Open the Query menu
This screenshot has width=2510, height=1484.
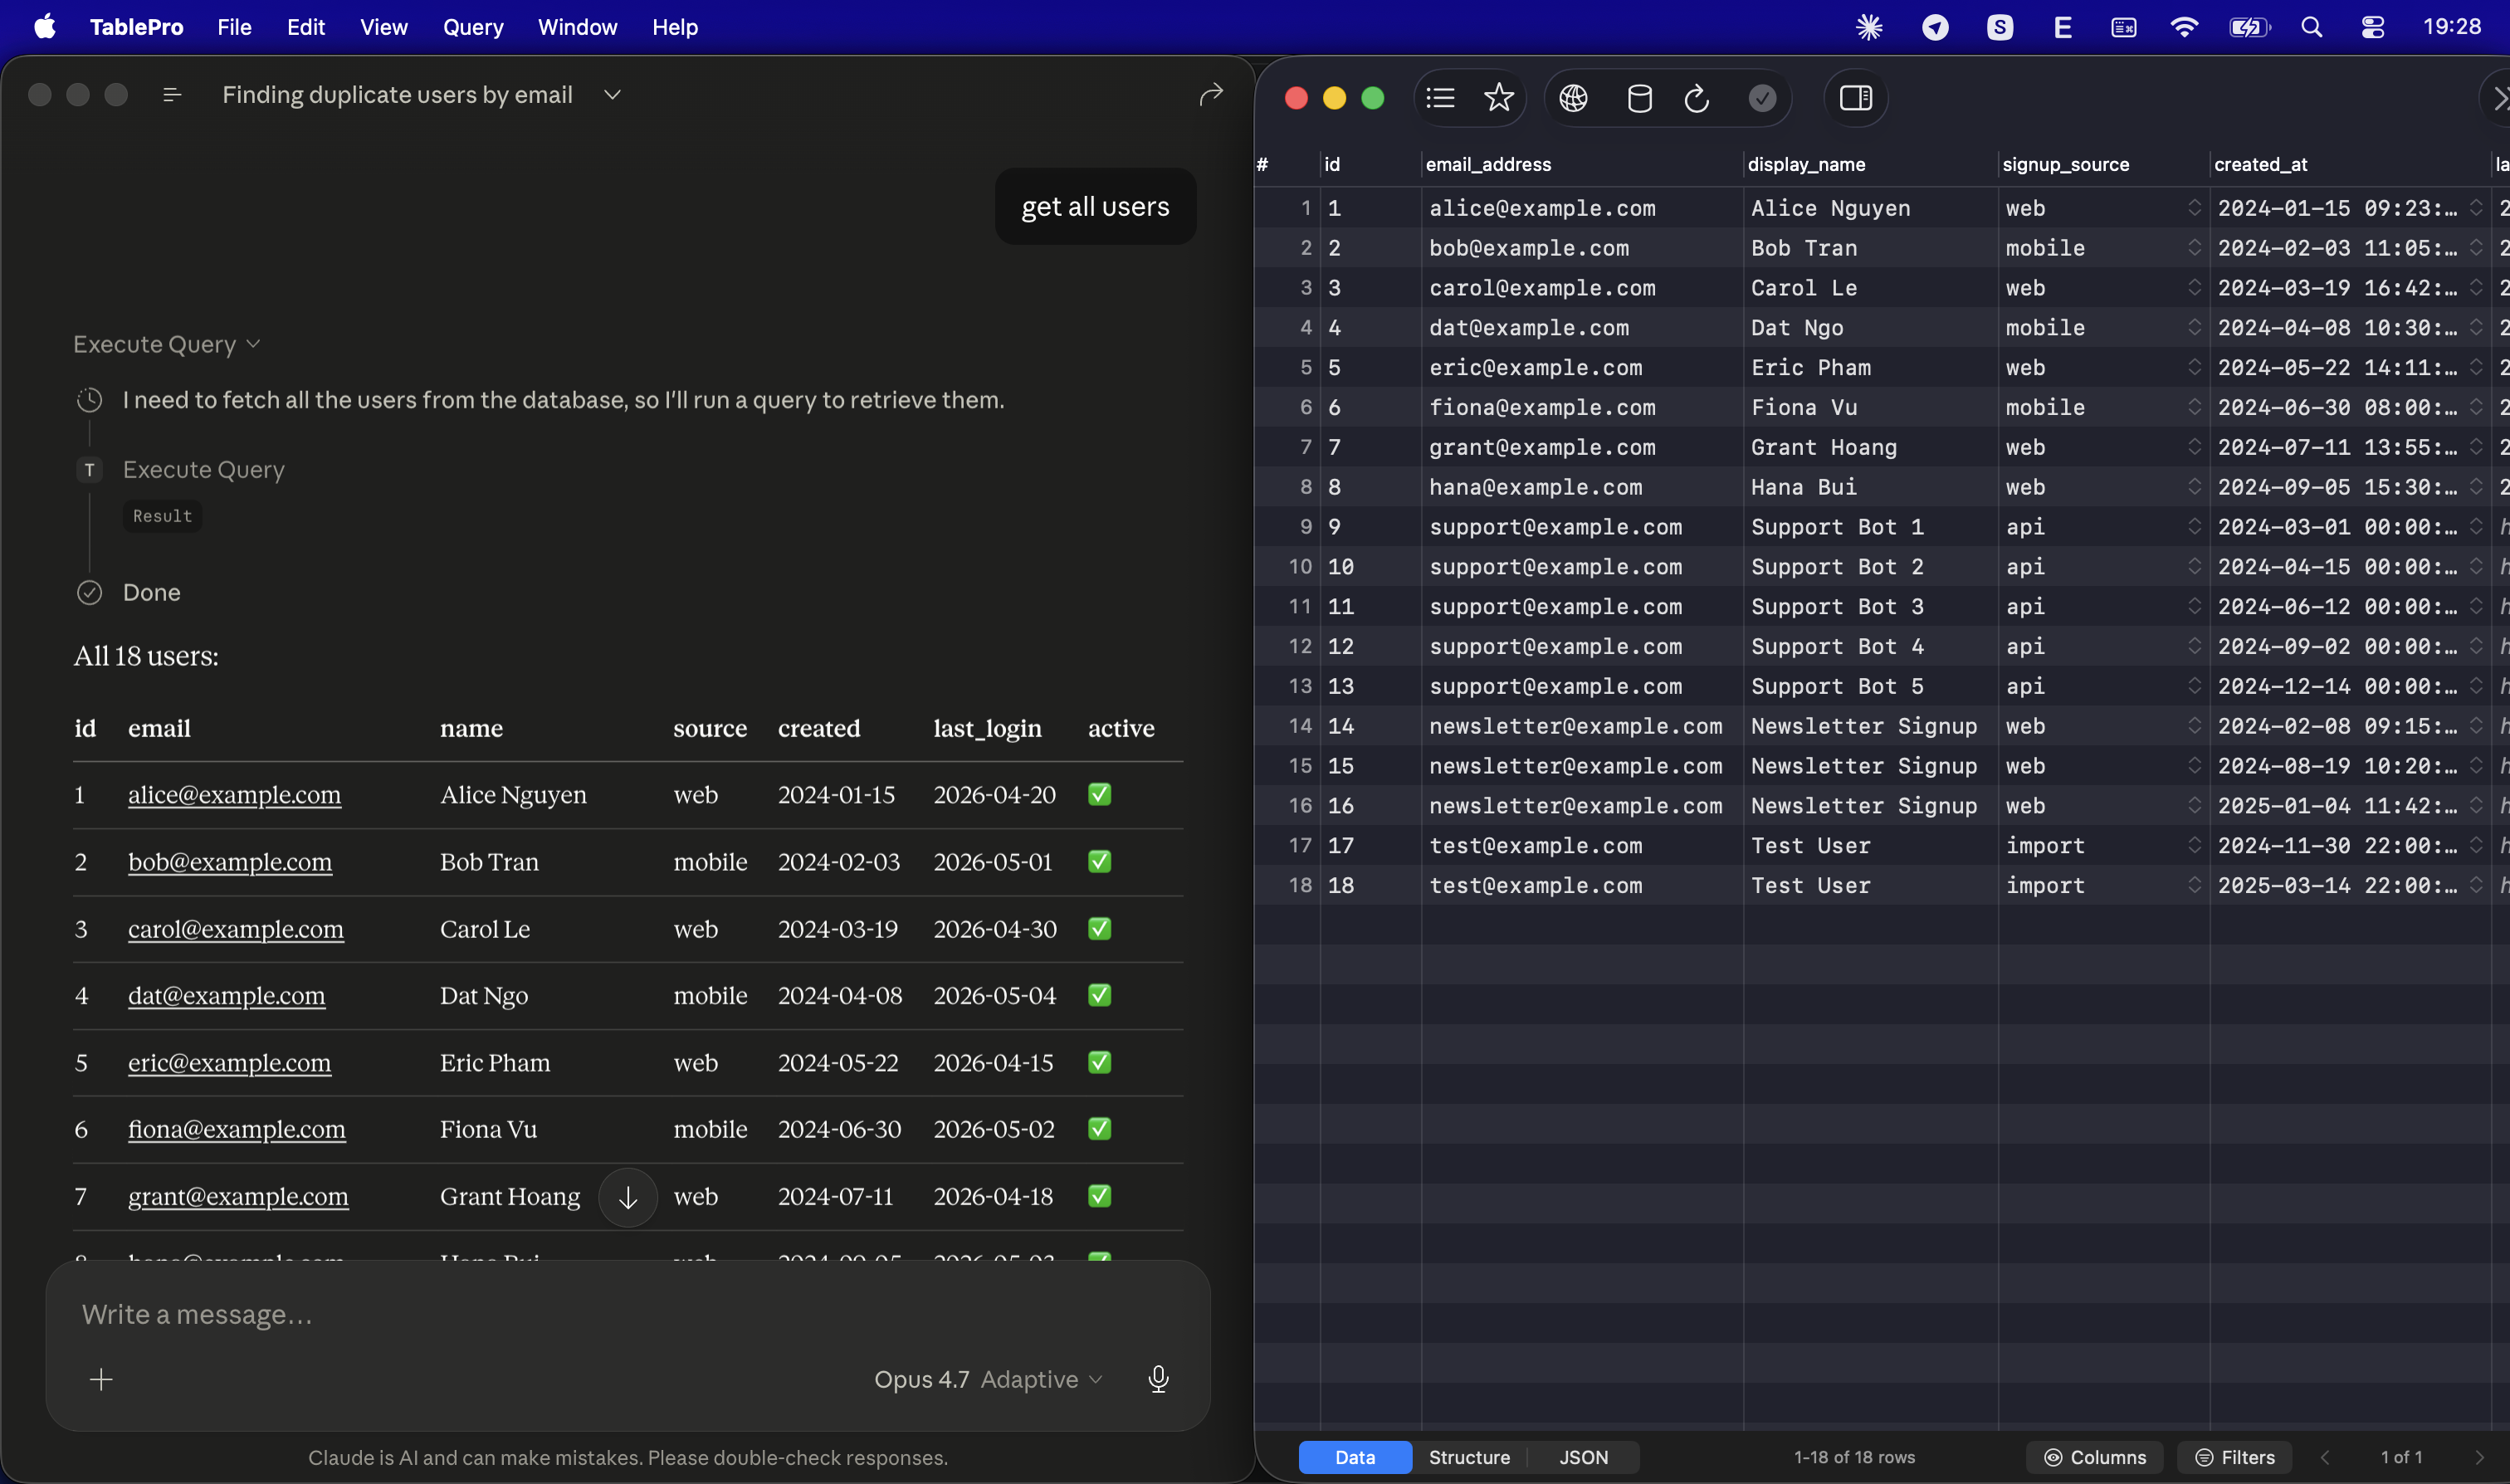pyautogui.click(x=473, y=27)
